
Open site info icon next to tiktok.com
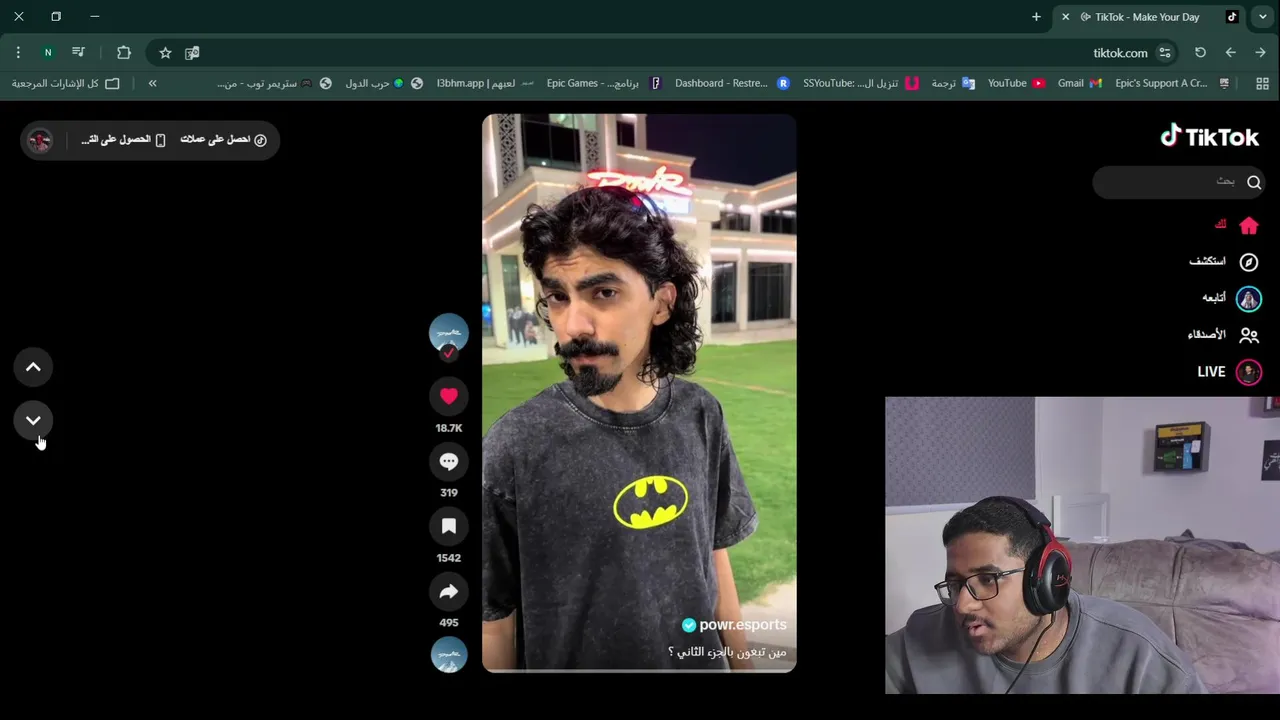click(1165, 53)
